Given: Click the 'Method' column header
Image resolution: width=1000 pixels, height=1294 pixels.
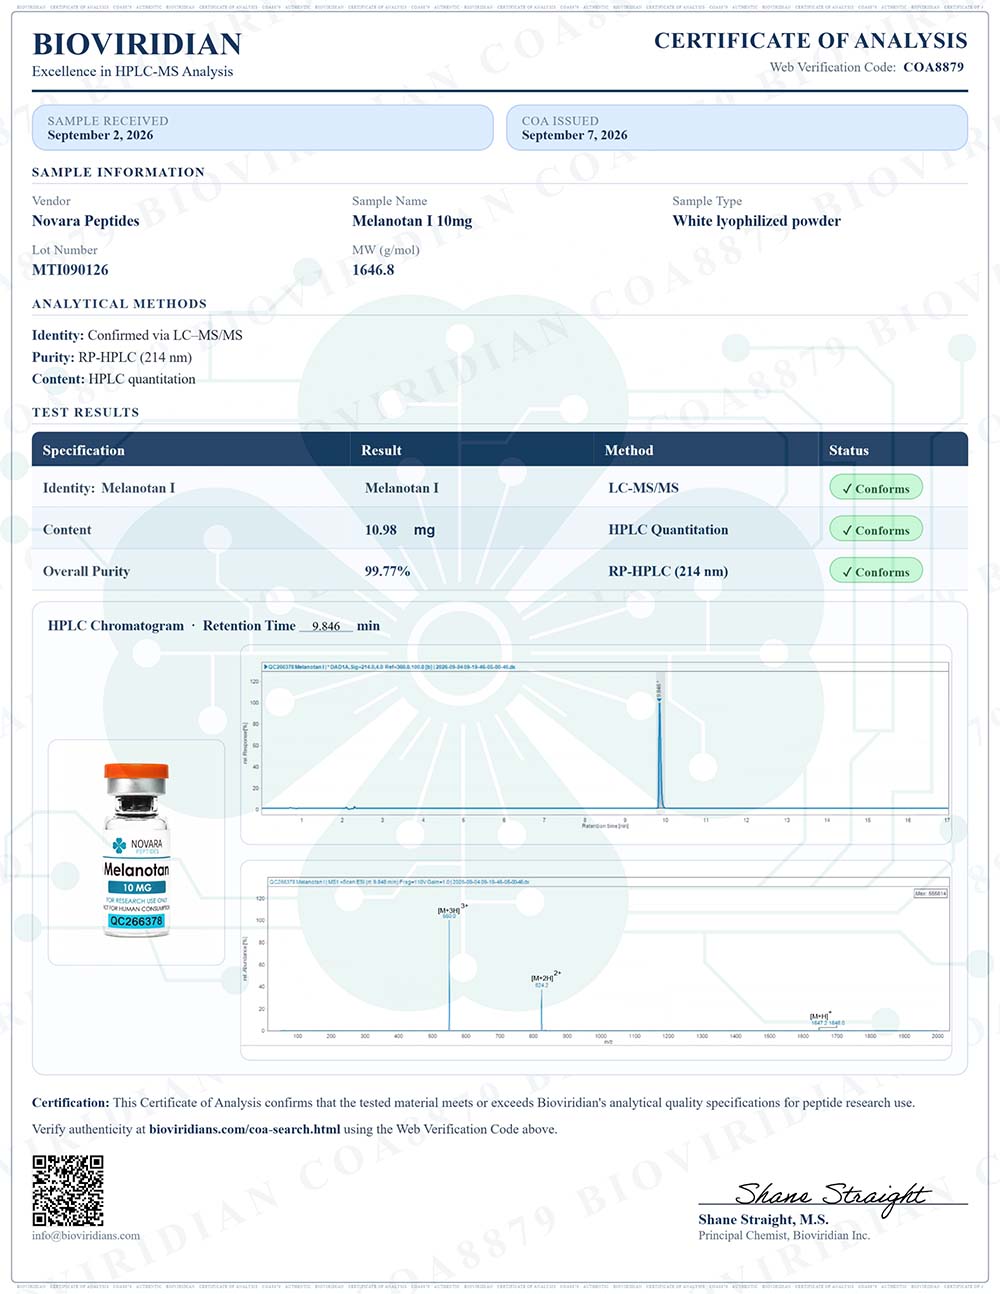Looking at the screenshot, I should click(629, 450).
